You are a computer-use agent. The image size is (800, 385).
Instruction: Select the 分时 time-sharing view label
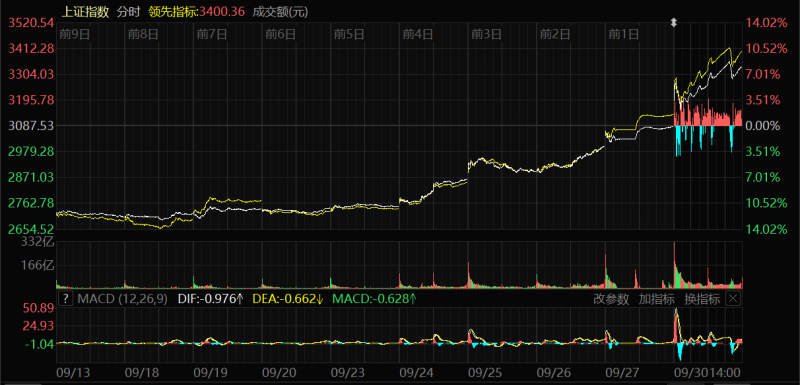click(128, 11)
